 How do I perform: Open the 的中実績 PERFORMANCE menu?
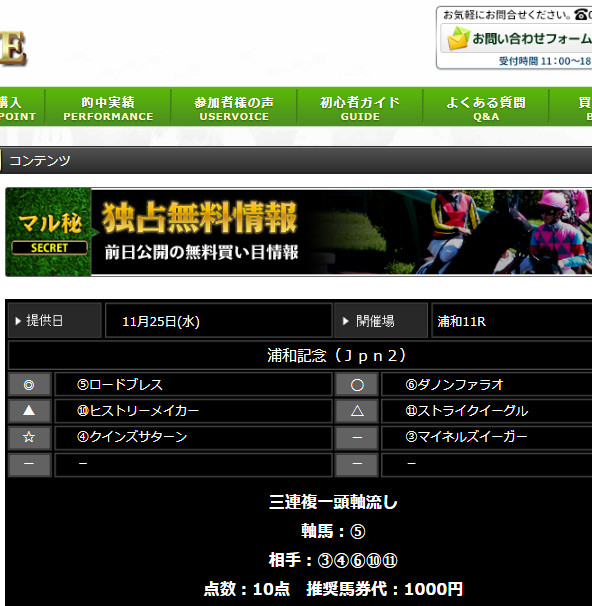point(108,107)
